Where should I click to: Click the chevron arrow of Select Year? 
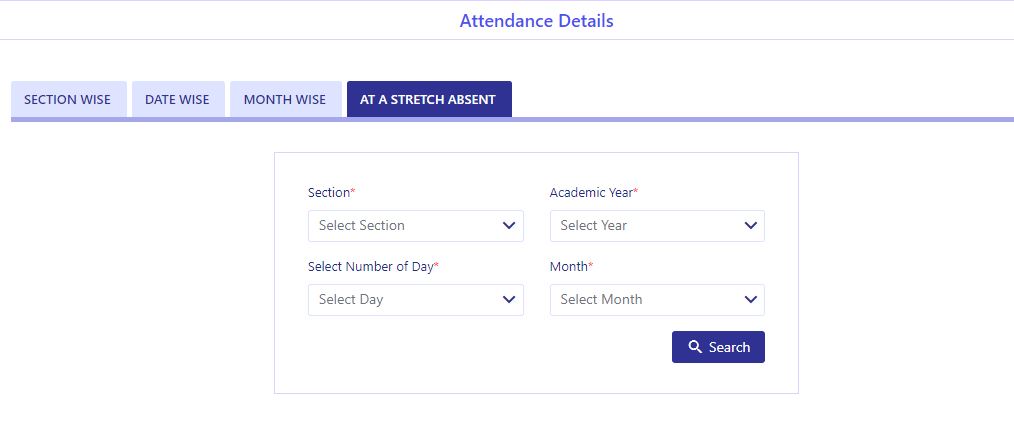[x=750, y=226]
